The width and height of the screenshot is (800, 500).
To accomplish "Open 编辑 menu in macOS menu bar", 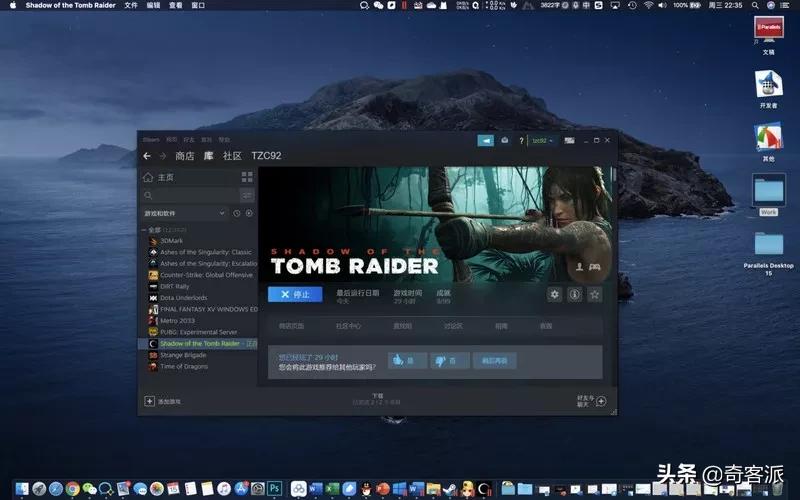I will pos(154,5).
